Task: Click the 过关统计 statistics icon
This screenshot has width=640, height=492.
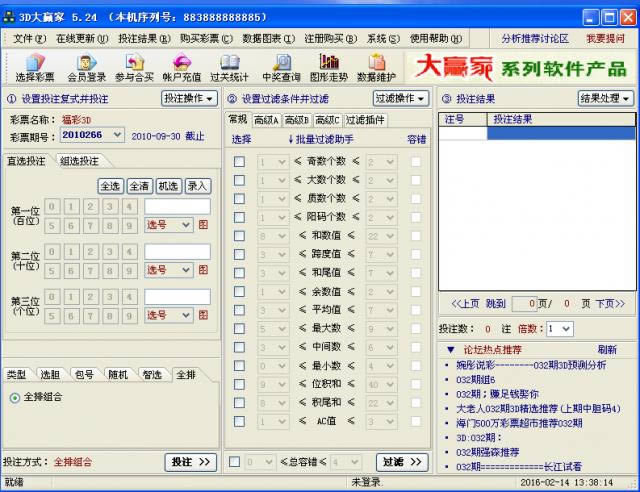Action: tap(229, 68)
